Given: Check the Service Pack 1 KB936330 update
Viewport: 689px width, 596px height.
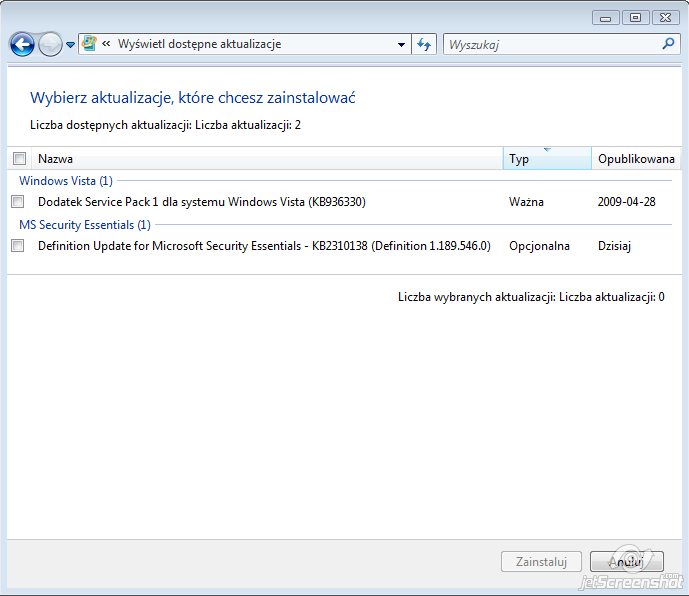Looking at the screenshot, I should (18, 202).
